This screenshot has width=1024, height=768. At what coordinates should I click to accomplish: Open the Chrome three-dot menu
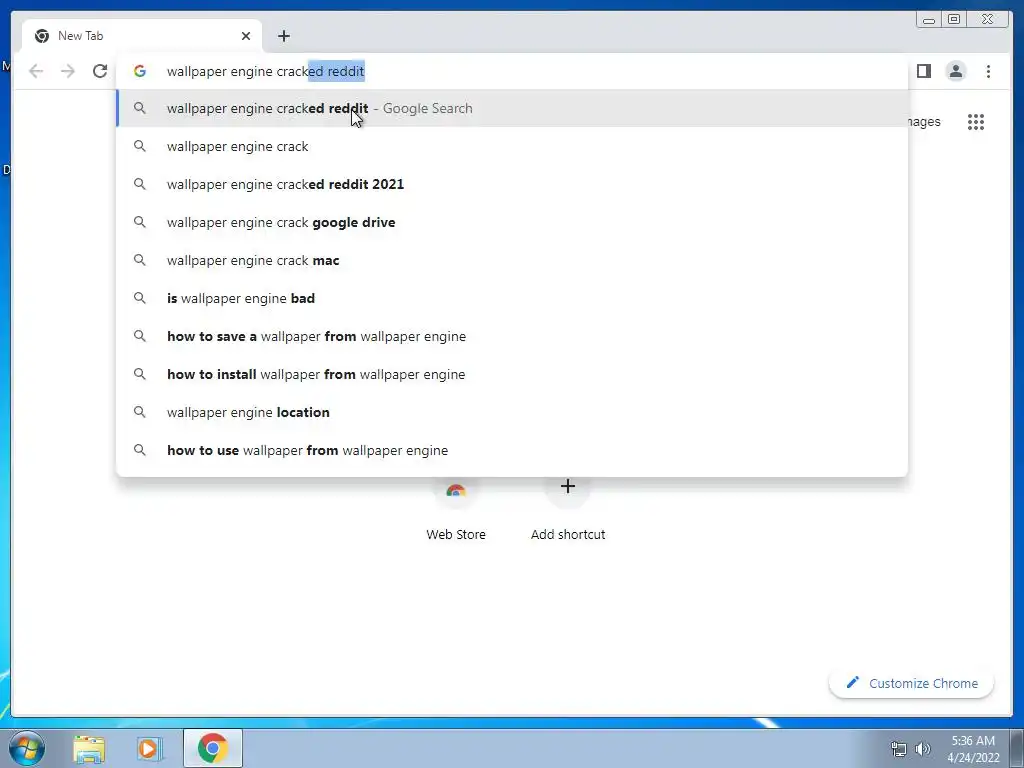[x=988, y=71]
